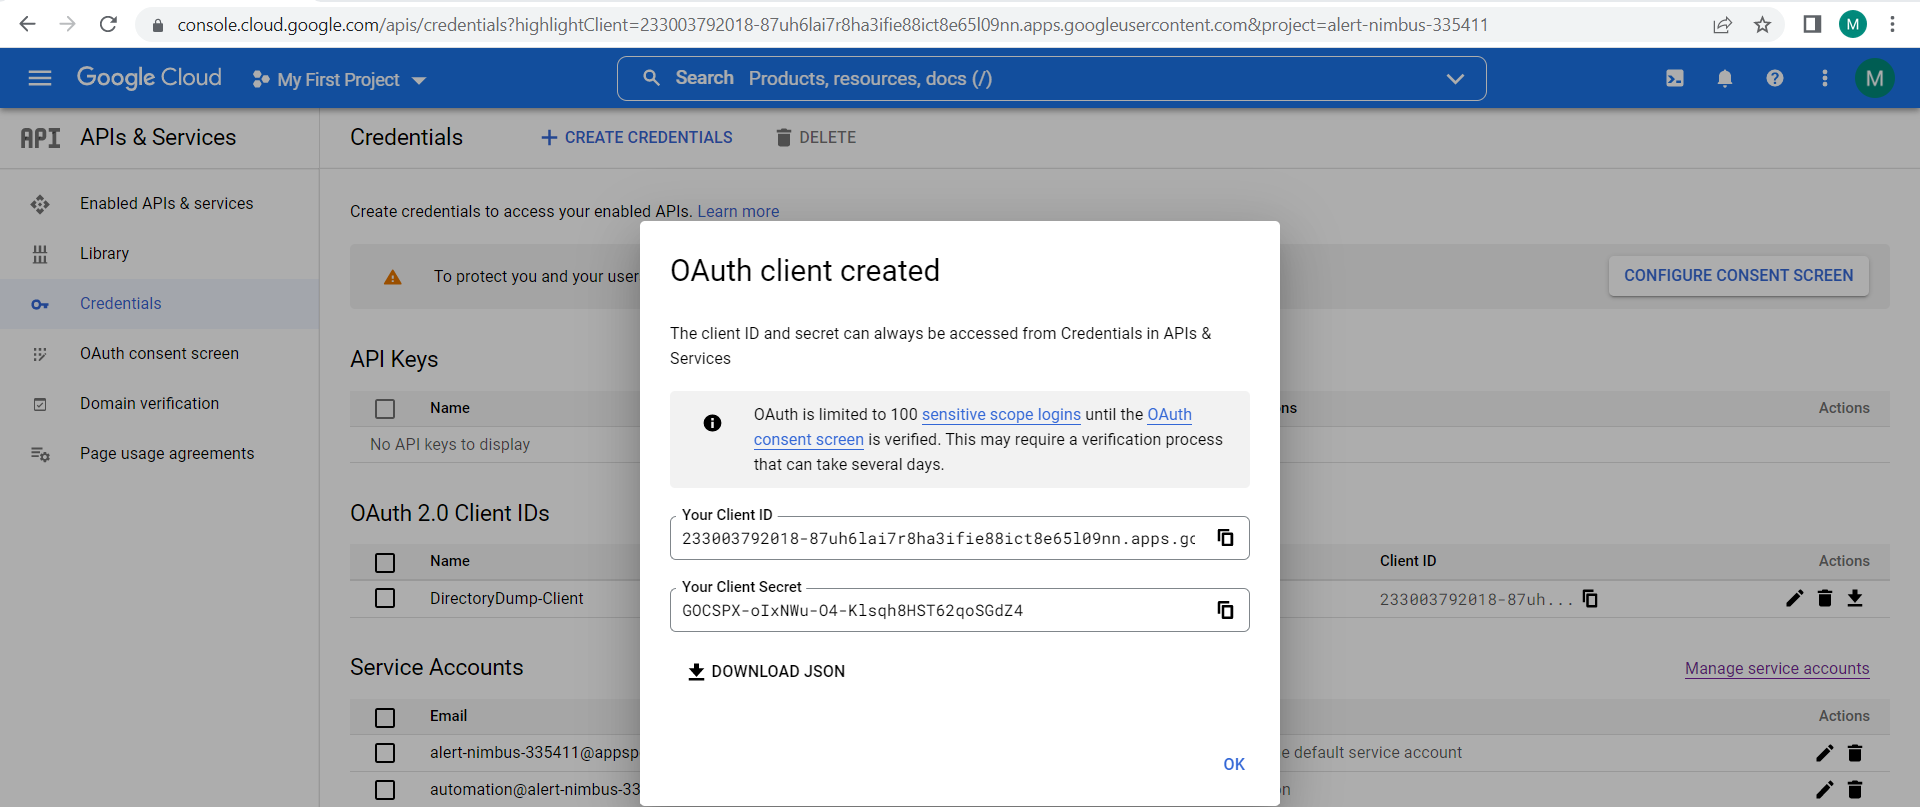Share this page via share icon
The width and height of the screenshot is (1920, 807).
point(1722,25)
